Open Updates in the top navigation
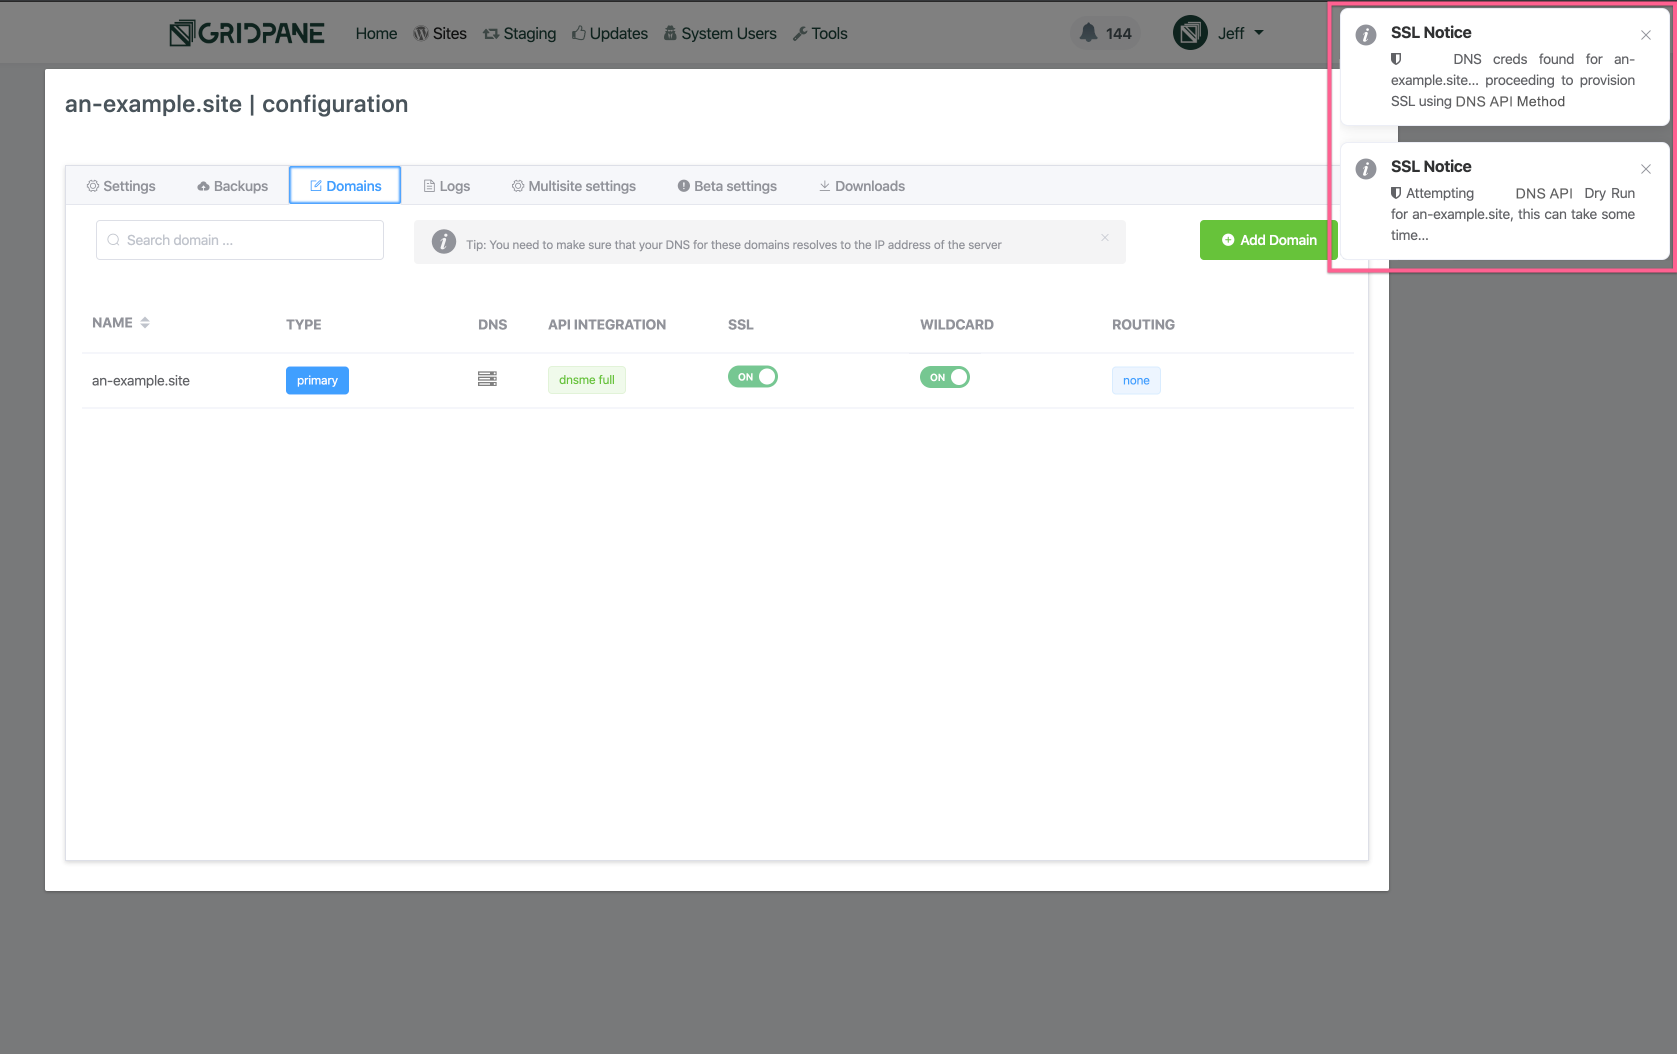This screenshot has width=1677, height=1054. click(x=610, y=33)
